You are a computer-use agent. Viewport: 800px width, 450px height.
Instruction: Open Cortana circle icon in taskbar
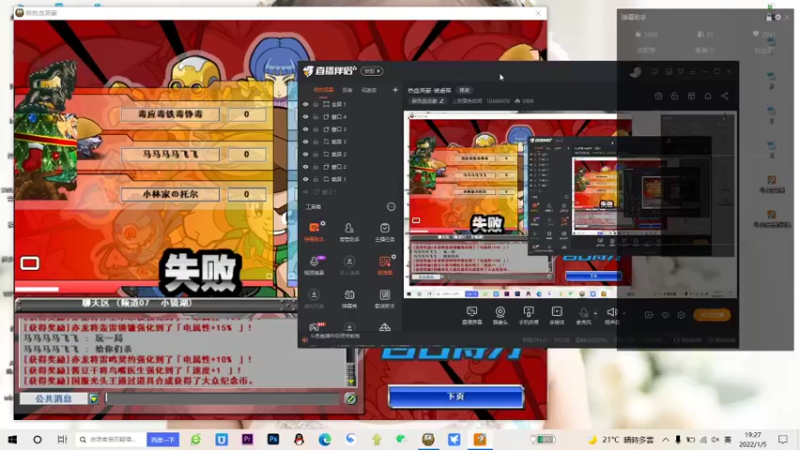pyautogui.click(x=37, y=439)
